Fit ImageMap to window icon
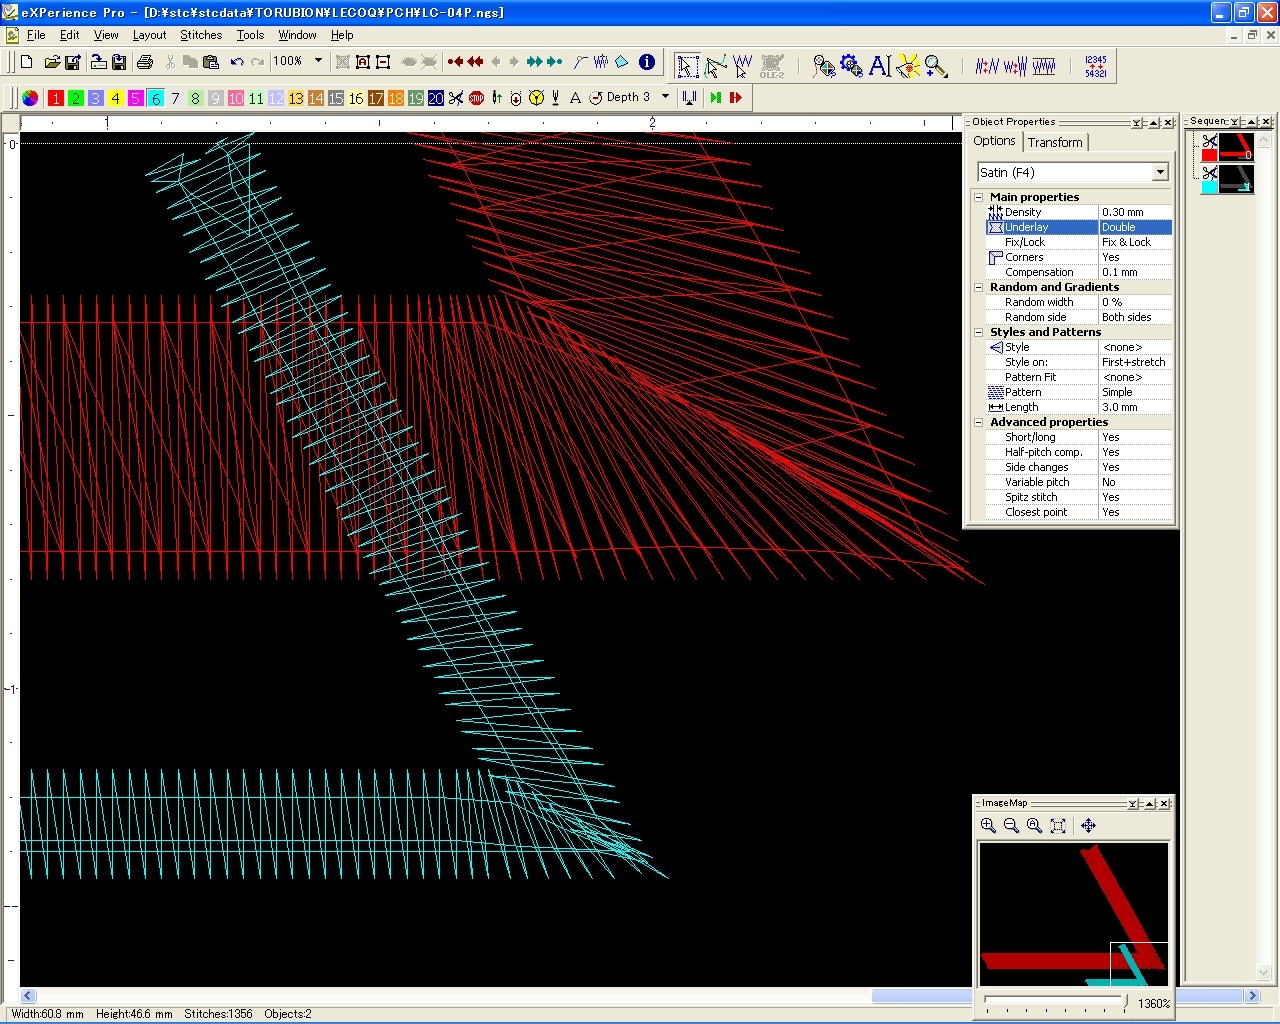 1058,825
